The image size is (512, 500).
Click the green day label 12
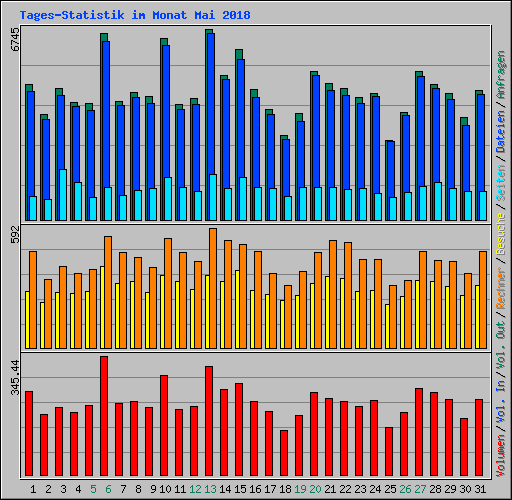pyautogui.click(x=195, y=489)
